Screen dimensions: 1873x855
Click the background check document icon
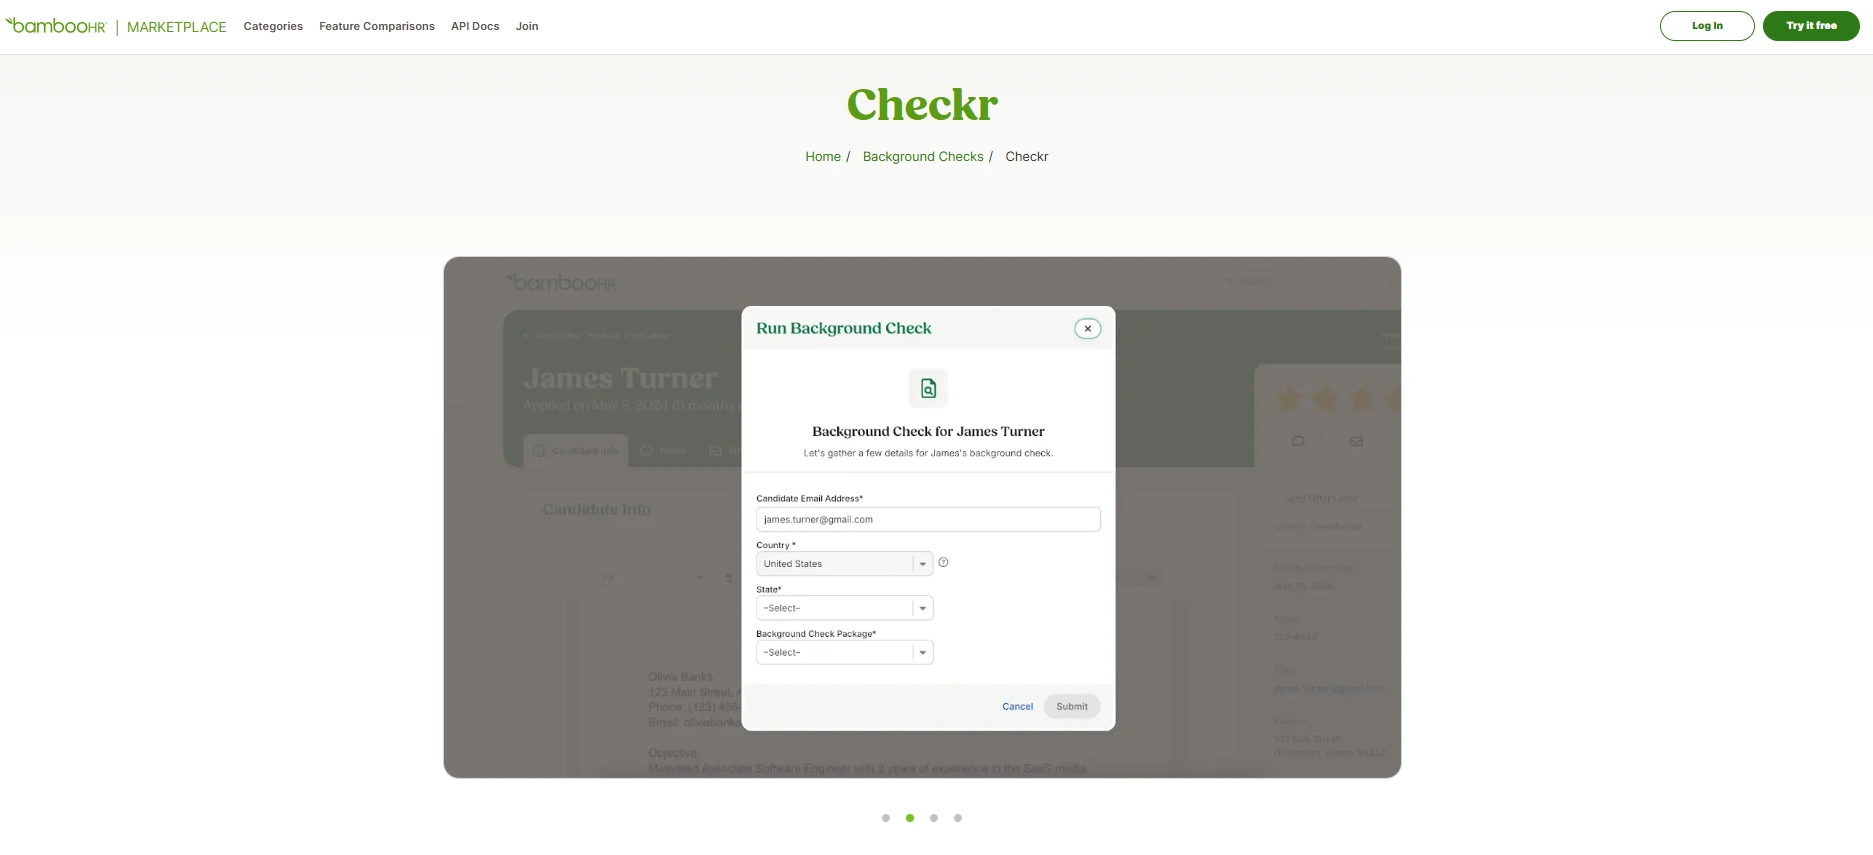click(x=928, y=389)
